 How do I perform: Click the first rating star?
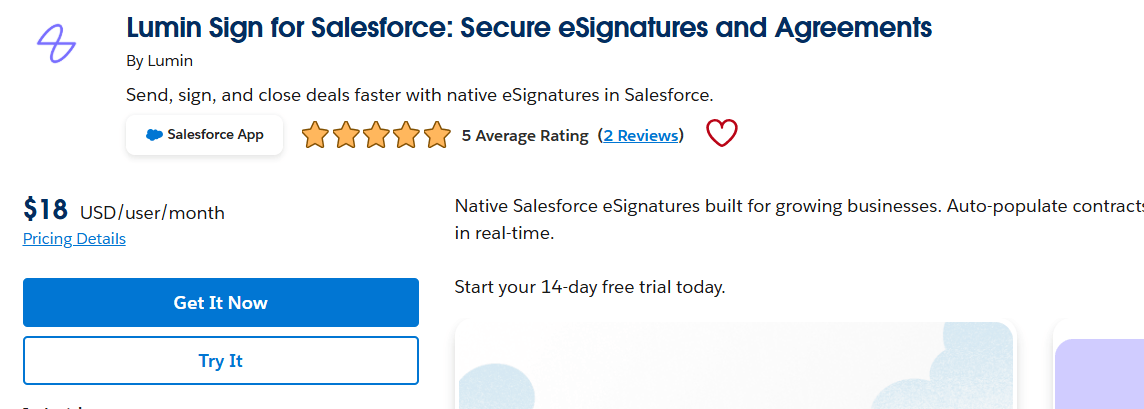point(315,135)
